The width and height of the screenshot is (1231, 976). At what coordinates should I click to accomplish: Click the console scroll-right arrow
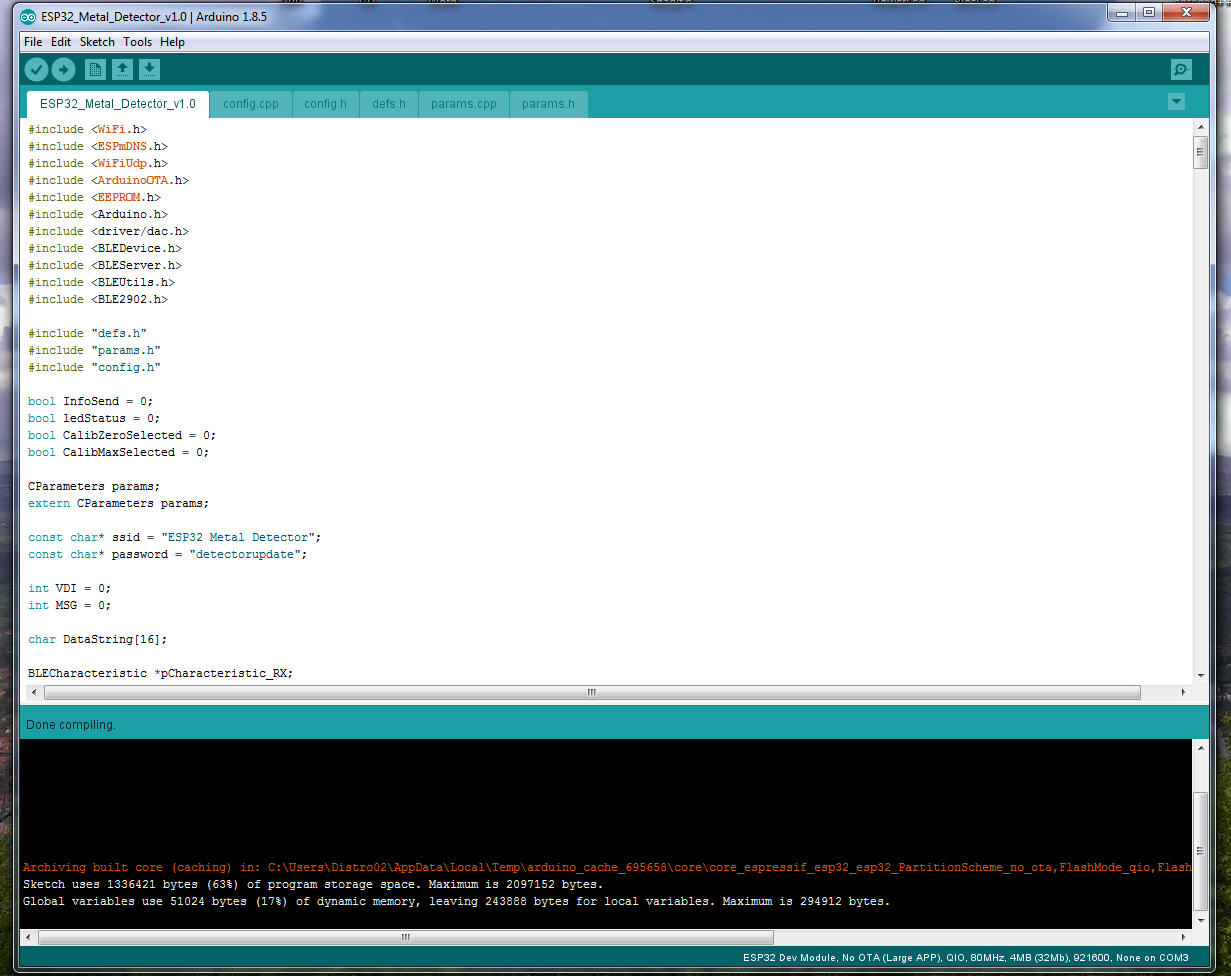[x=1184, y=938]
